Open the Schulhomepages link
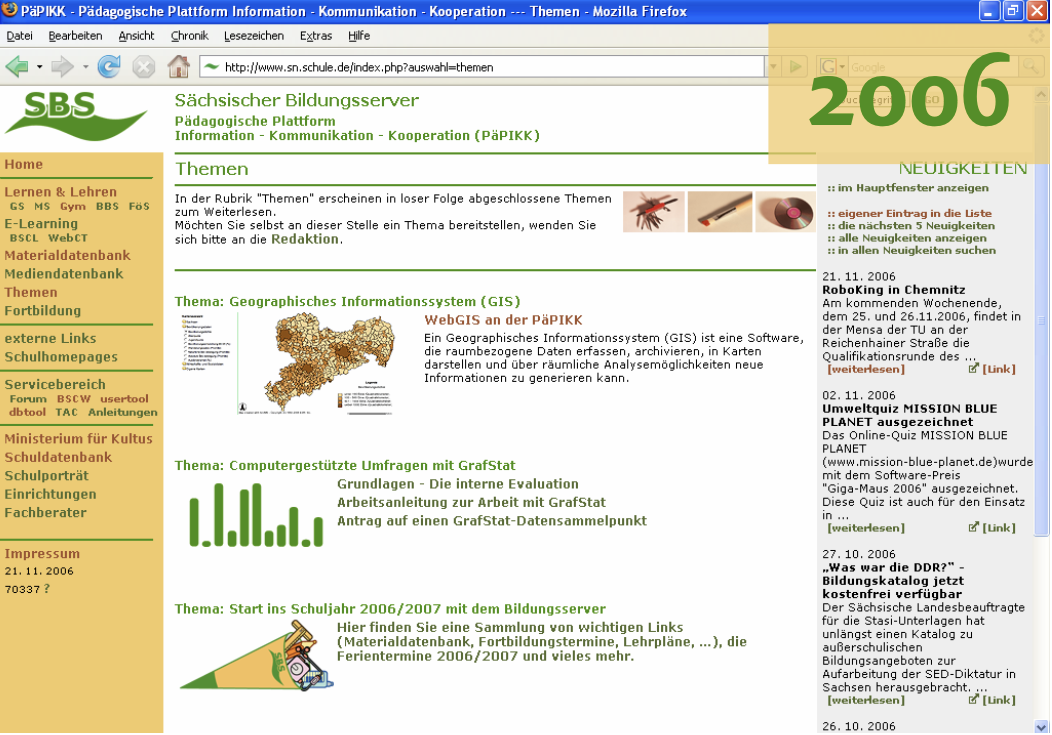 [61, 357]
